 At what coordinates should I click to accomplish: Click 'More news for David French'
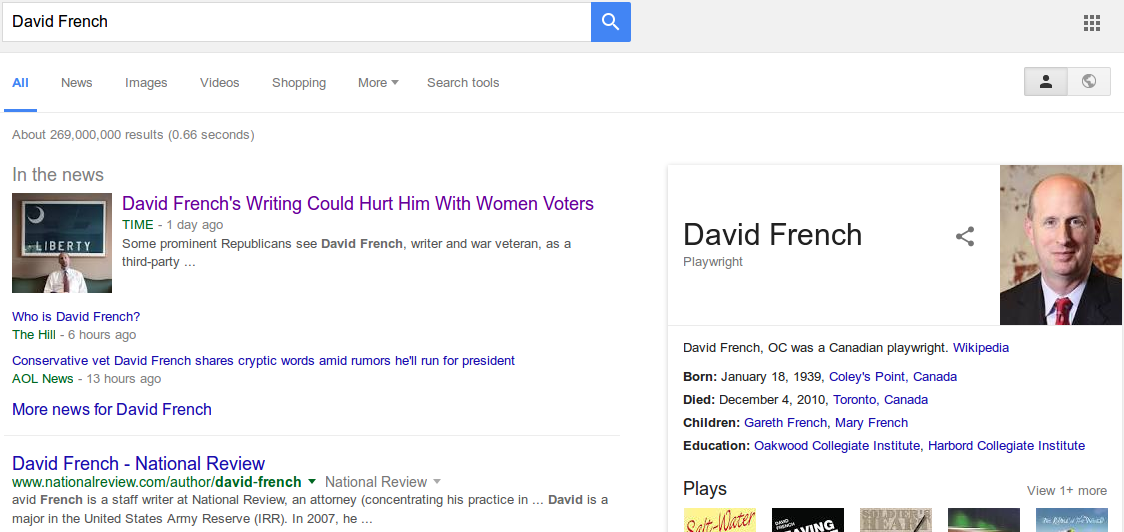pyautogui.click(x=112, y=409)
